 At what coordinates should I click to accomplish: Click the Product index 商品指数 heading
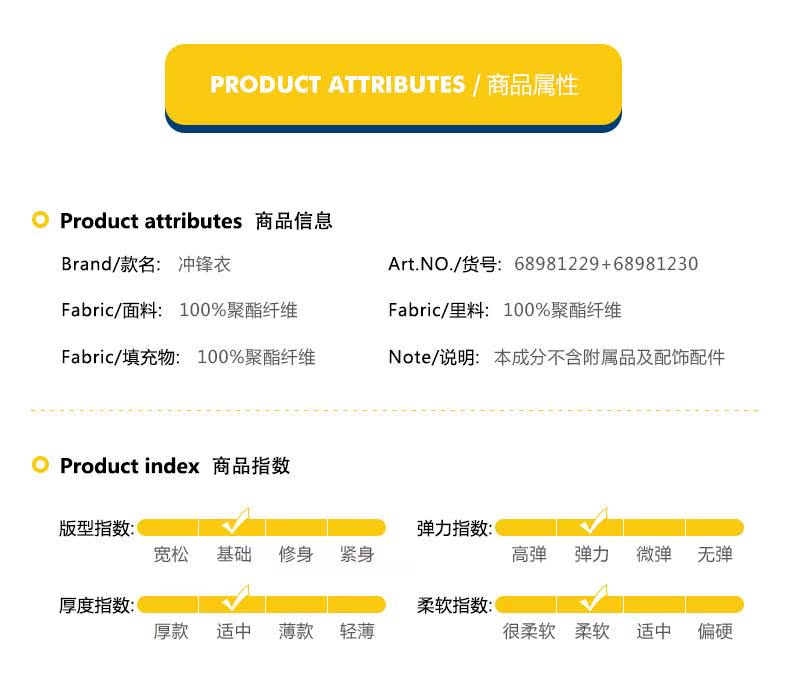coord(175,465)
